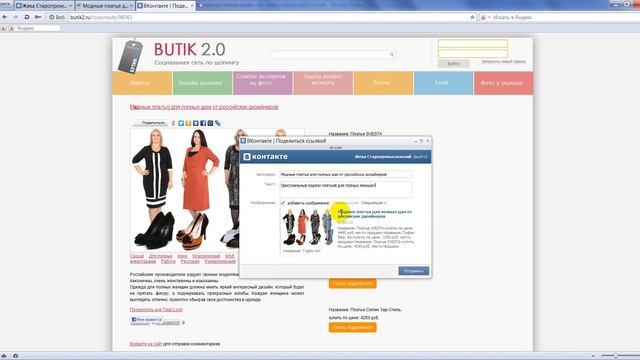The height and width of the screenshot is (360, 640).
Task: Click the 'Романтический' tag link
Action: pyautogui.click(x=220, y=261)
